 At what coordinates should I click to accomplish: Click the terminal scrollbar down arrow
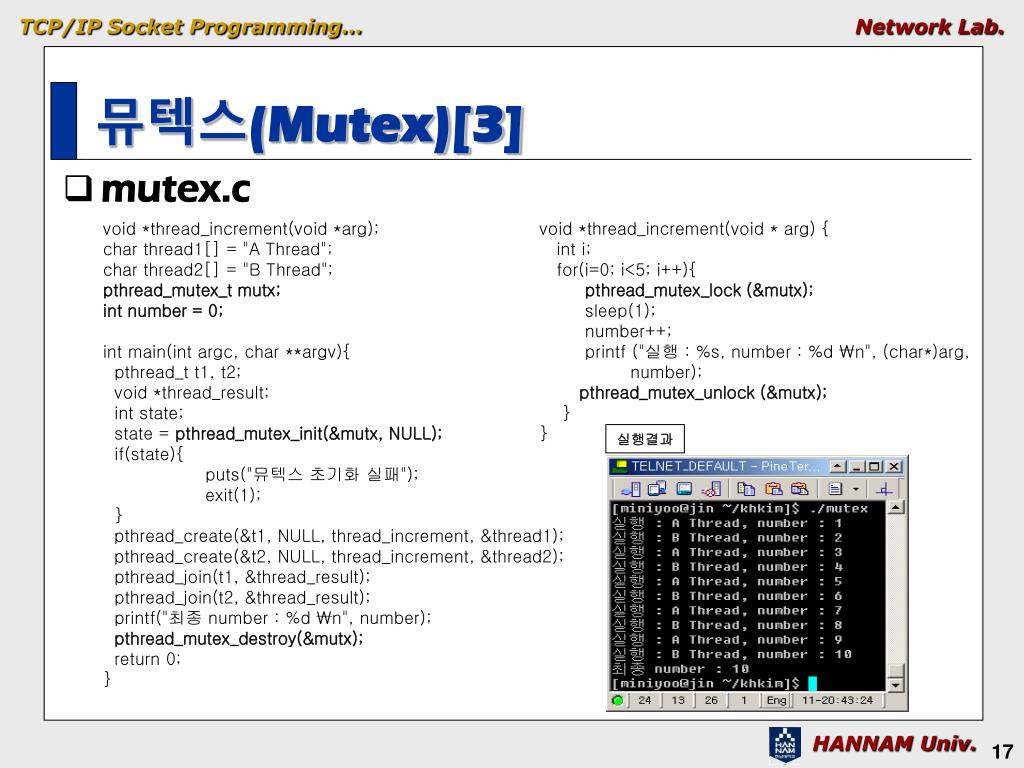point(896,684)
